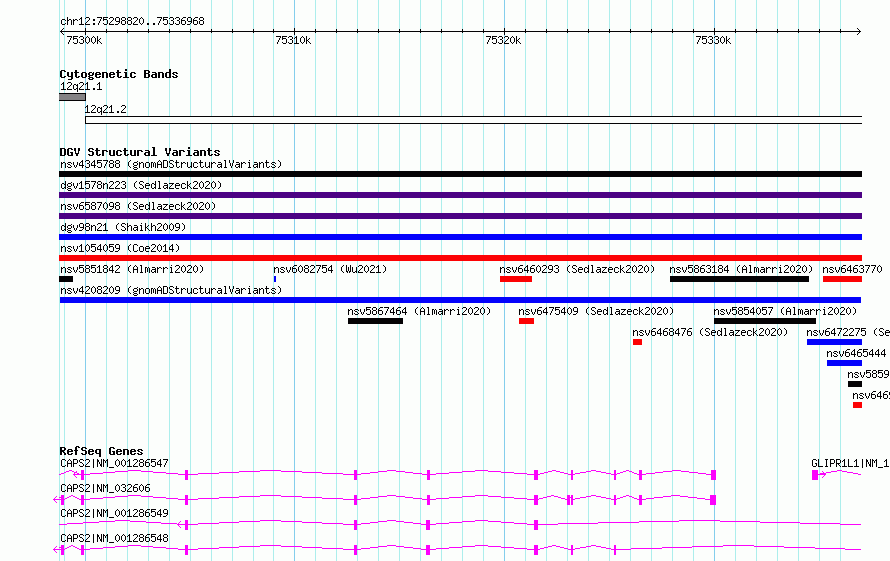Select the red nsv6460293 variant bar
This screenshot has height=561, width=890.
(515, 279)
